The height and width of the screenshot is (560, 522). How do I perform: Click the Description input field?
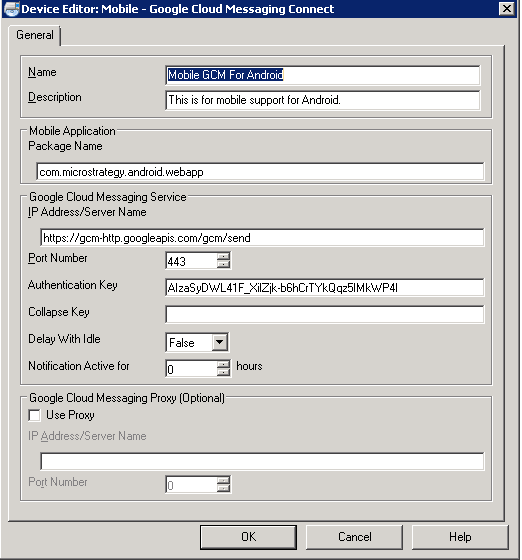323,100
